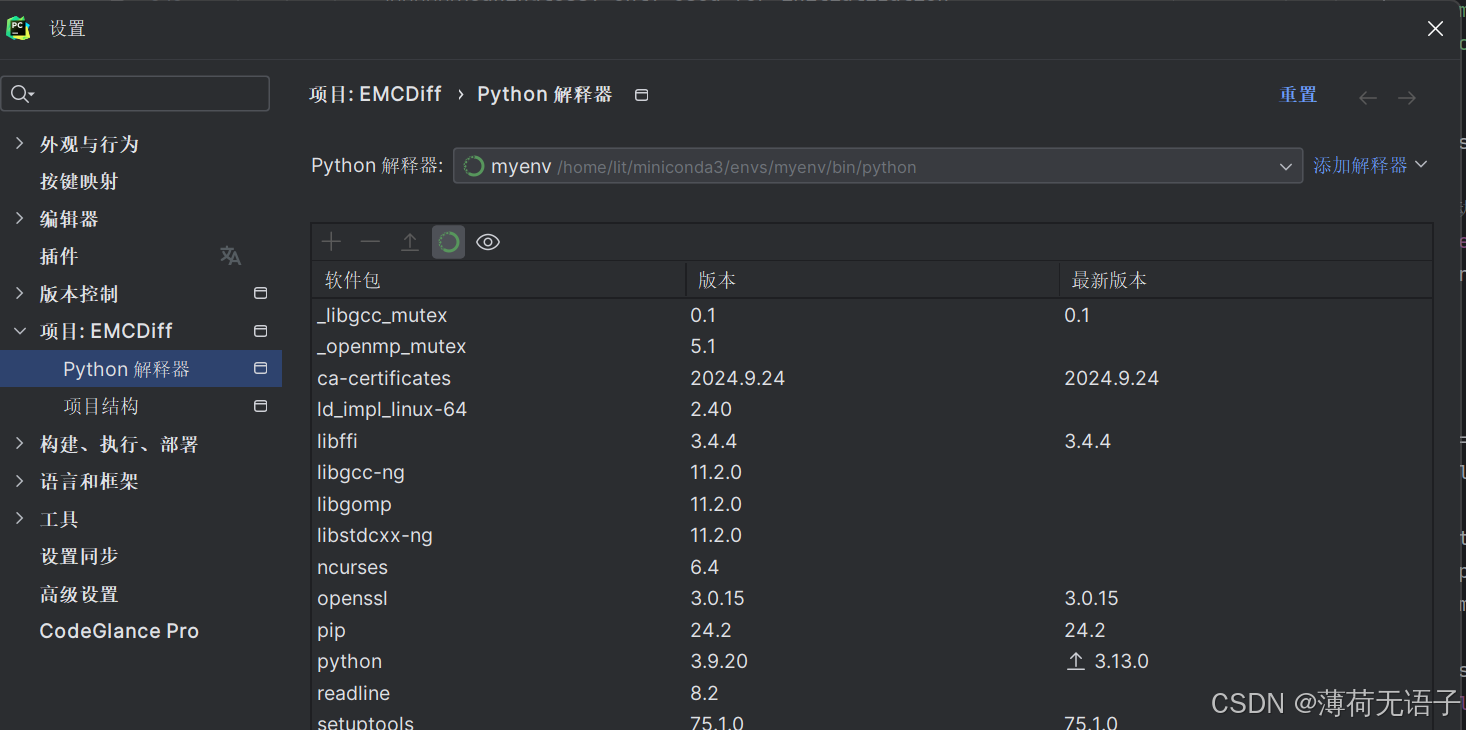The image size is (1466, 730).
Task: Open 高级设置 page
Action: click(79, 594)
